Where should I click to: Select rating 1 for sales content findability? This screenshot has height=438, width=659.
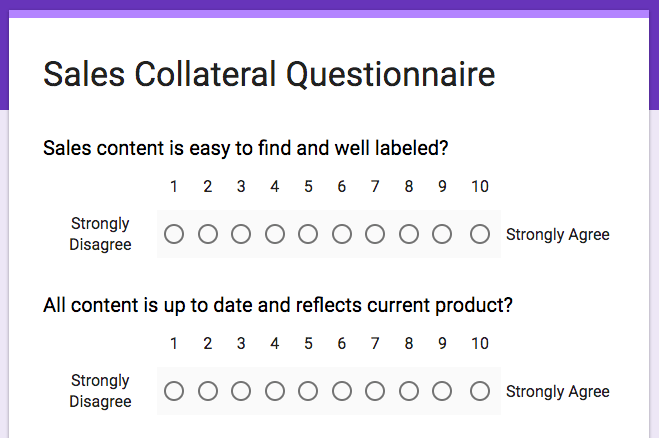[174, 234]
